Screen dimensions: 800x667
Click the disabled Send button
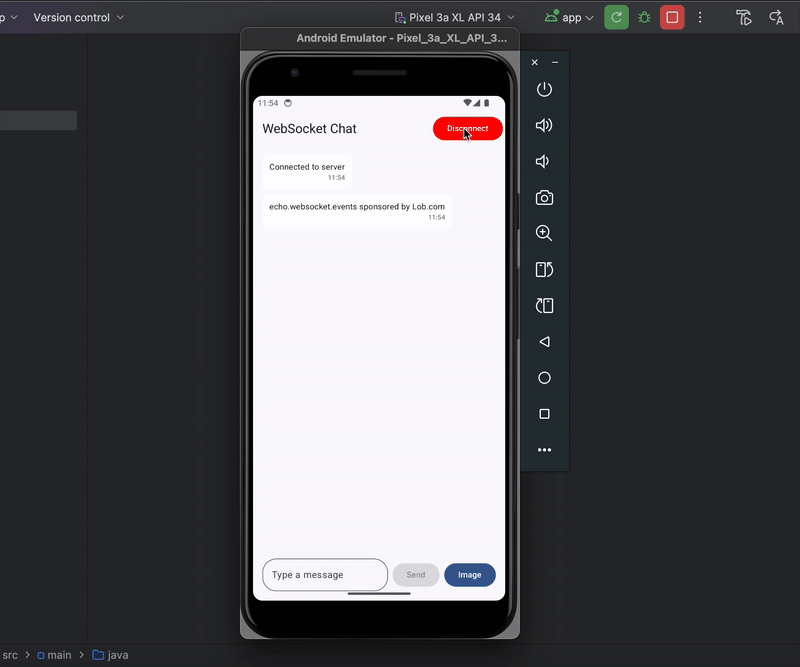(416, 575)
